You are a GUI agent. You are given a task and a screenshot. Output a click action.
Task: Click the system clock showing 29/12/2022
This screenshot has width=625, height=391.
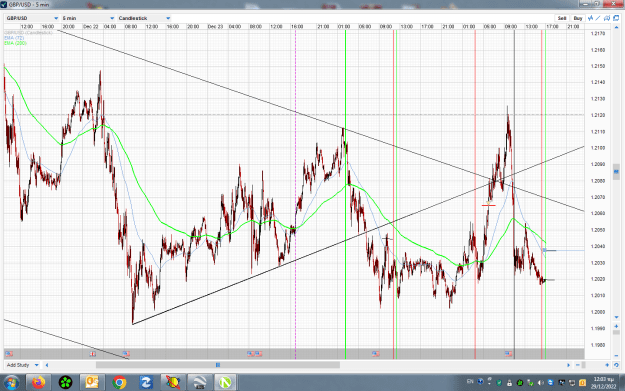point(603,383)
